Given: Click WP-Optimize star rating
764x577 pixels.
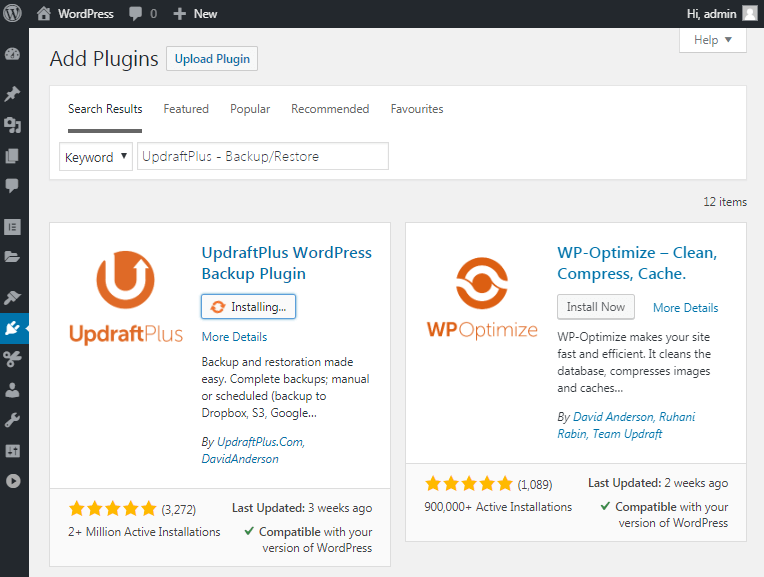Looking at the screenshot, I should tap(469, 484).
